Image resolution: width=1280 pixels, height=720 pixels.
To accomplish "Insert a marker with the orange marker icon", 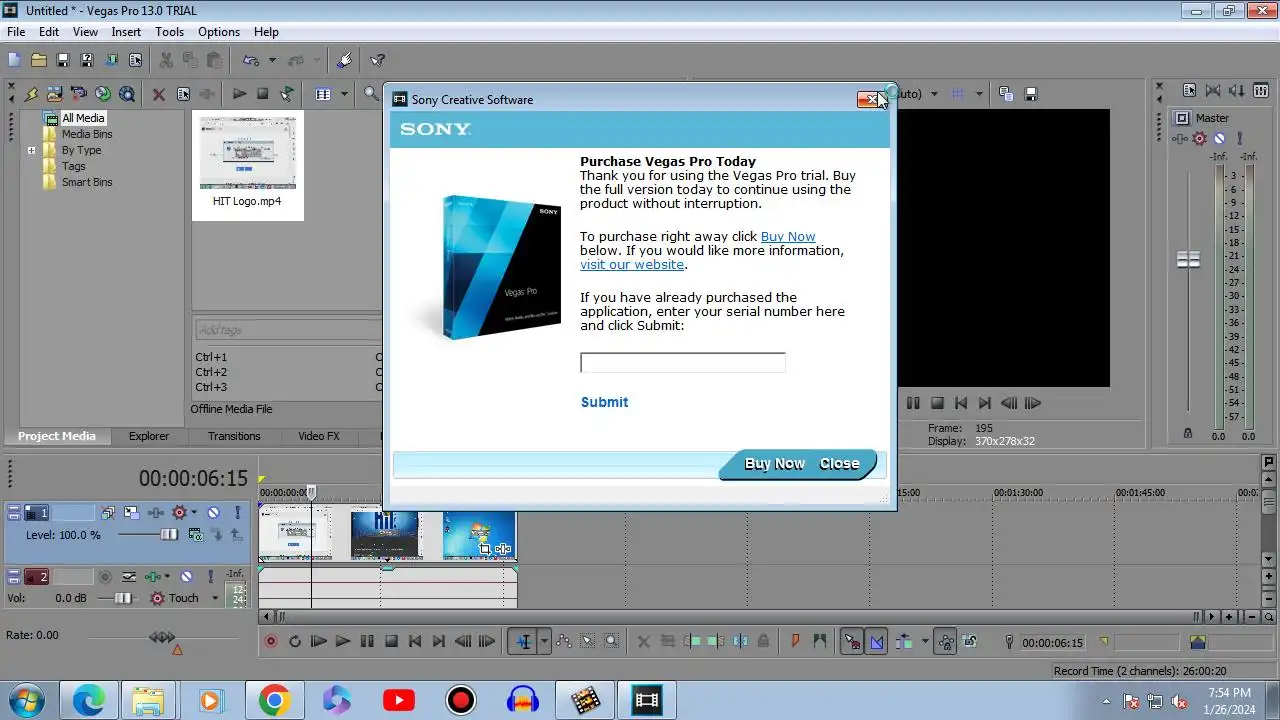I will [796, 642].
